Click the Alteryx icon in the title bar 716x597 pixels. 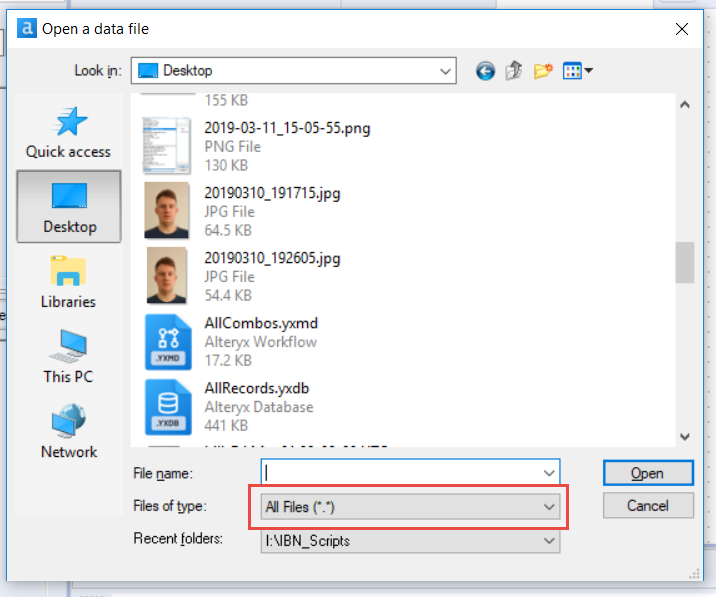point(27,28)
